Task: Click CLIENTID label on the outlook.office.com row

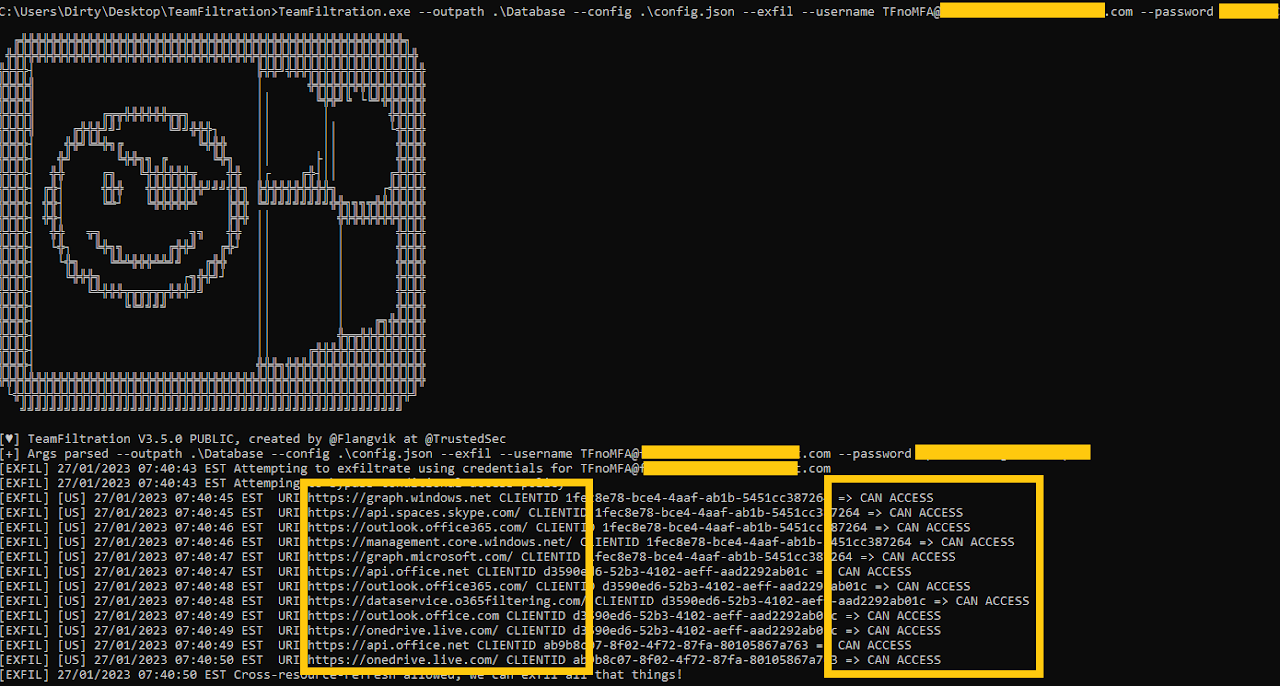Action: pos(536,616)
